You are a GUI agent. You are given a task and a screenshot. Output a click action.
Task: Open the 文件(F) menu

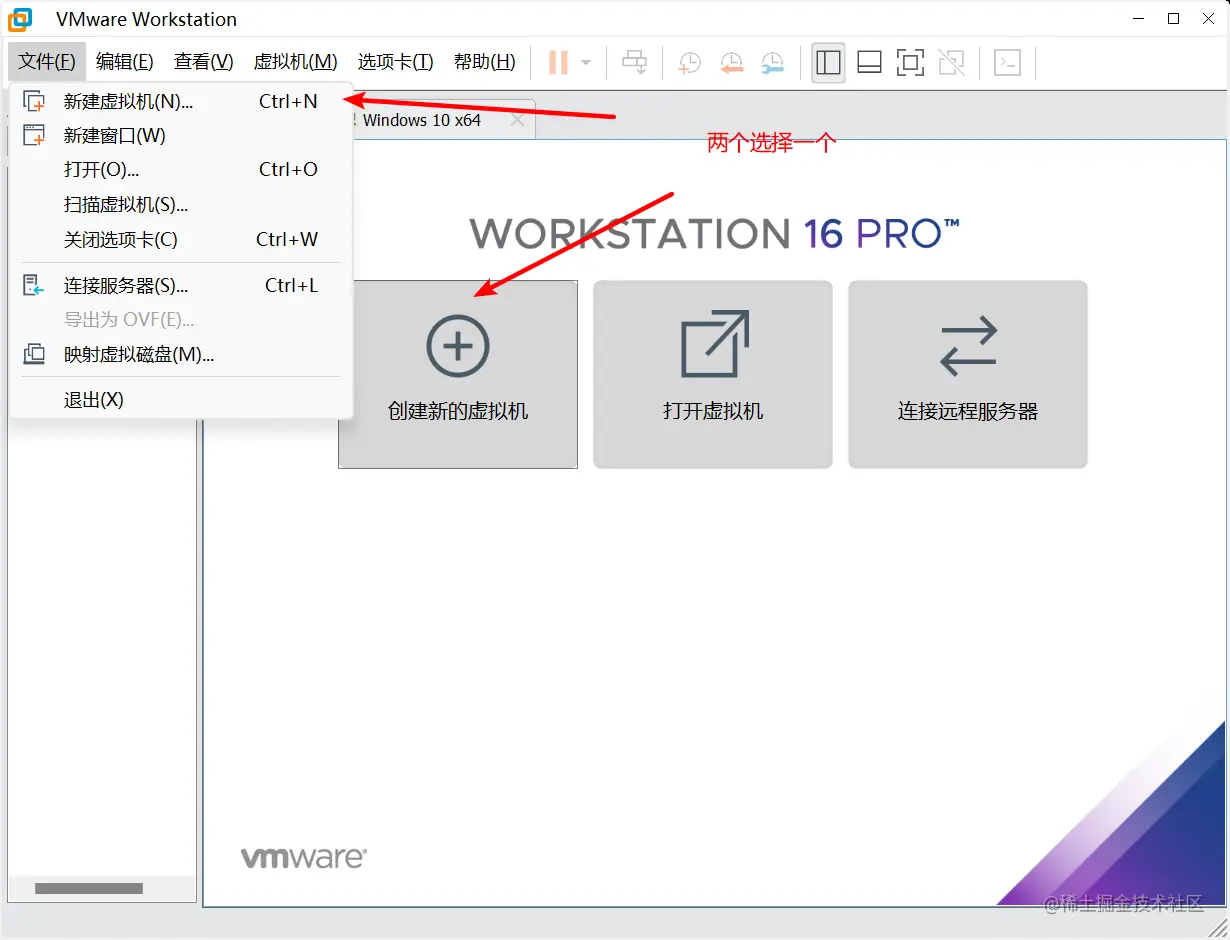click(x=47, y=62)
